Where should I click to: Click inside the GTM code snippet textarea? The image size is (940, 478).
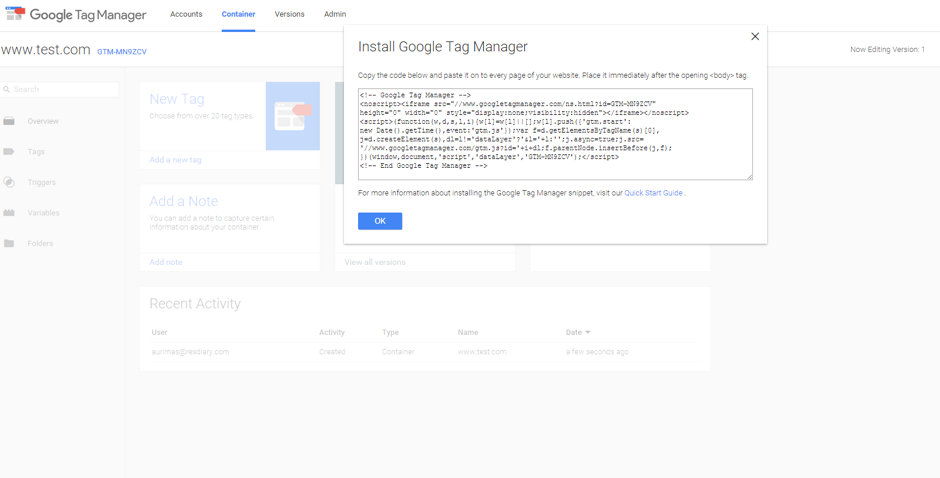tap(555, 134)
